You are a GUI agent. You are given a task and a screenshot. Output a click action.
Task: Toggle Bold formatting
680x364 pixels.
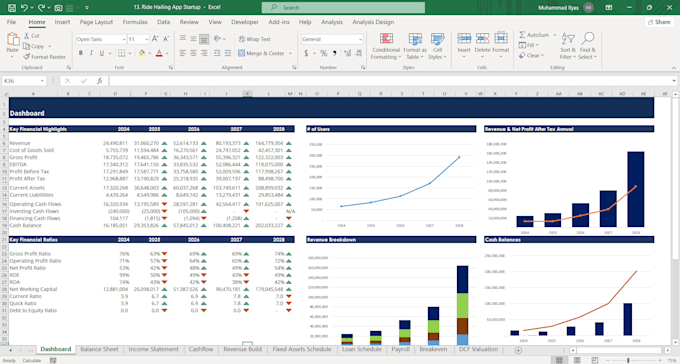(81, 53)
